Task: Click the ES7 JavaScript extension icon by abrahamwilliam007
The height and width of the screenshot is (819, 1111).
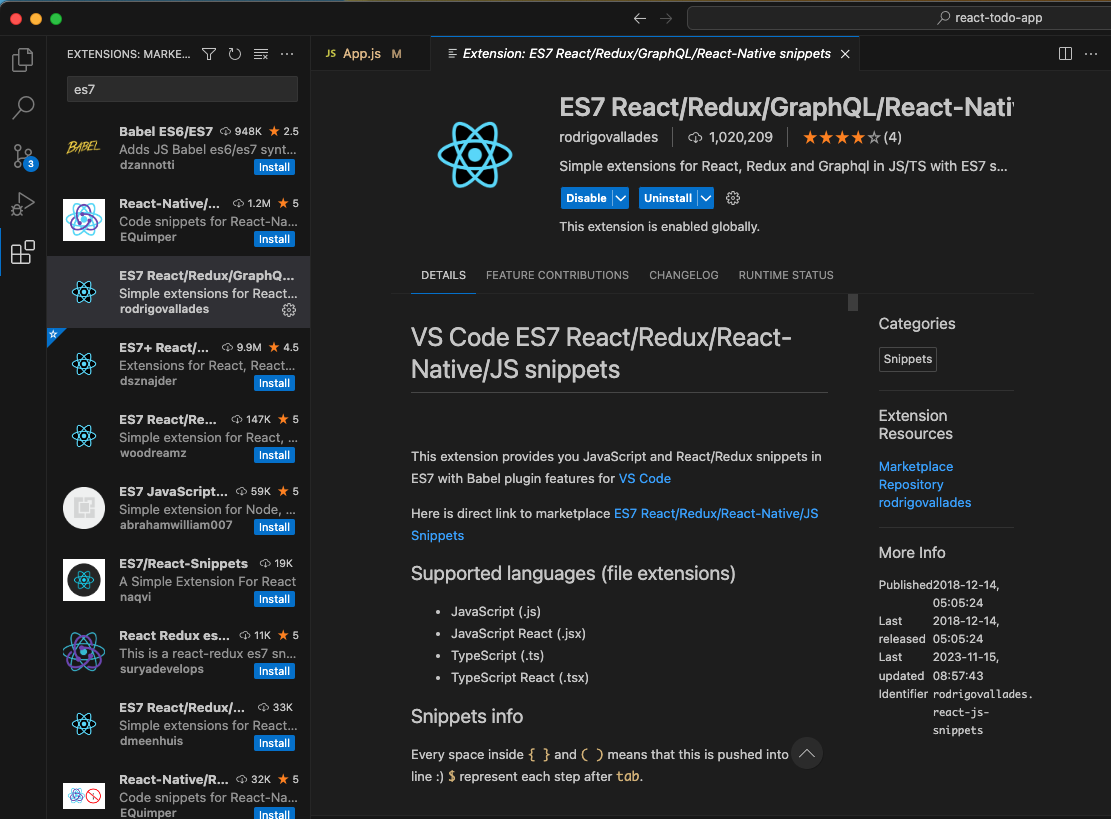Action: point(84,508)
